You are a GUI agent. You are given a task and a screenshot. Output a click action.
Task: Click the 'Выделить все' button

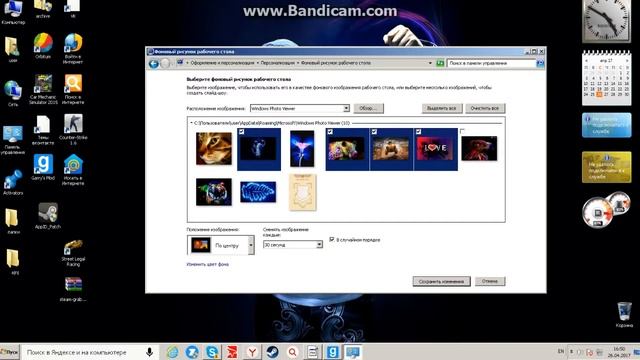(x=442, y=108)
